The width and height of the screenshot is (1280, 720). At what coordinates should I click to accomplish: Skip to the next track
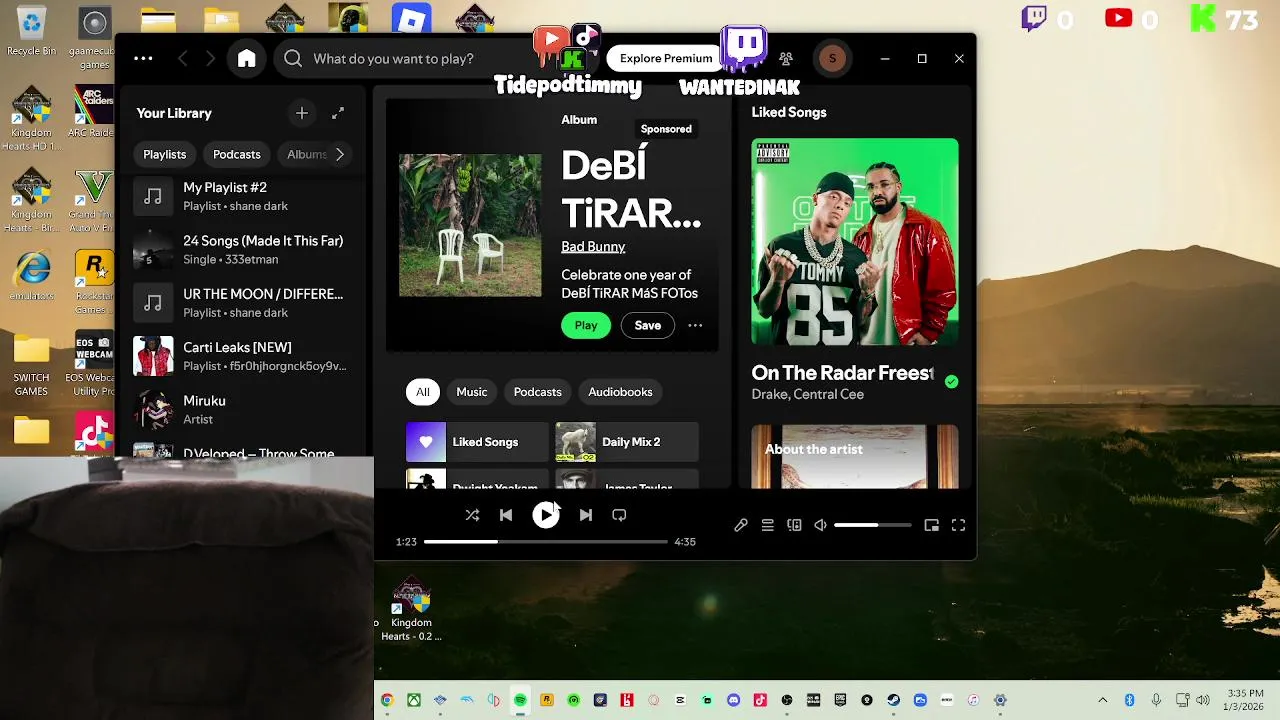[x=586, y=515]
